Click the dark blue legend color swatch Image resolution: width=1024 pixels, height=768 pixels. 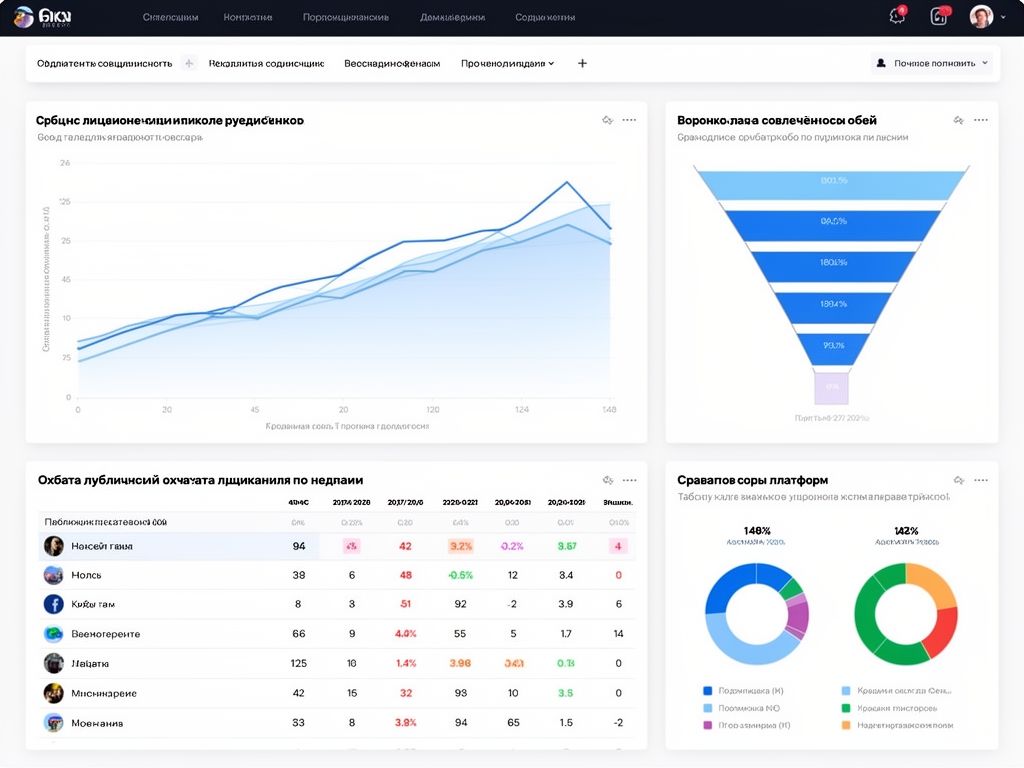(x=708, y=691)
